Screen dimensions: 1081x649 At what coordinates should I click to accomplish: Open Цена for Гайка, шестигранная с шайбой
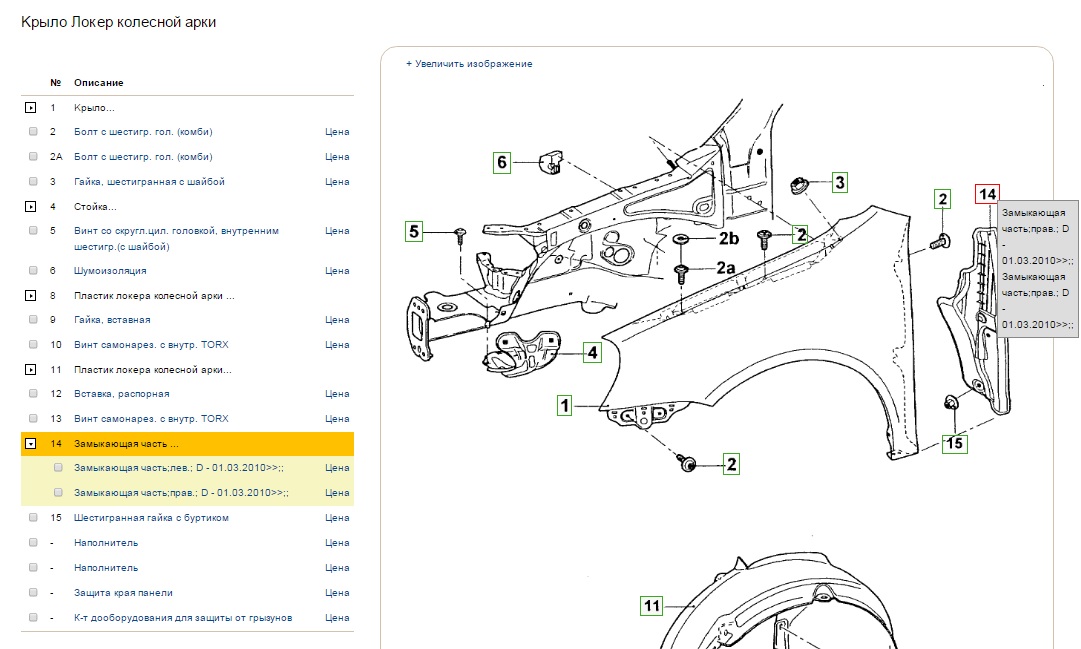337,181
